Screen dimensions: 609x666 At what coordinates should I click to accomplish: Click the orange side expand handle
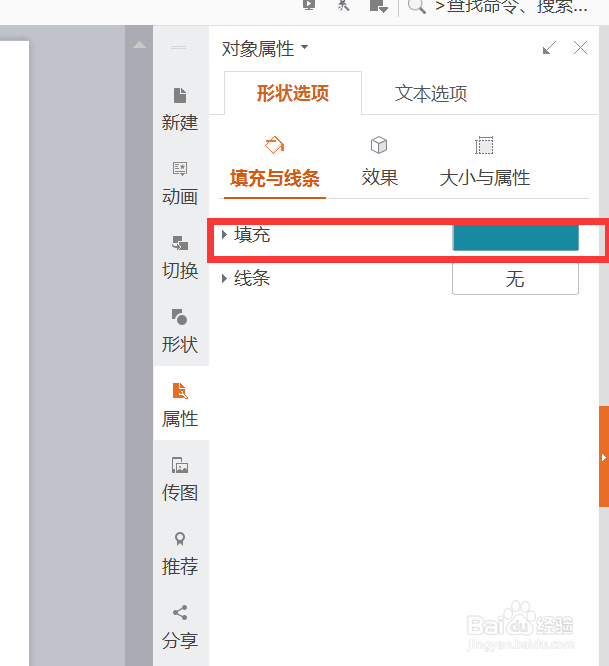click(604, 457)
